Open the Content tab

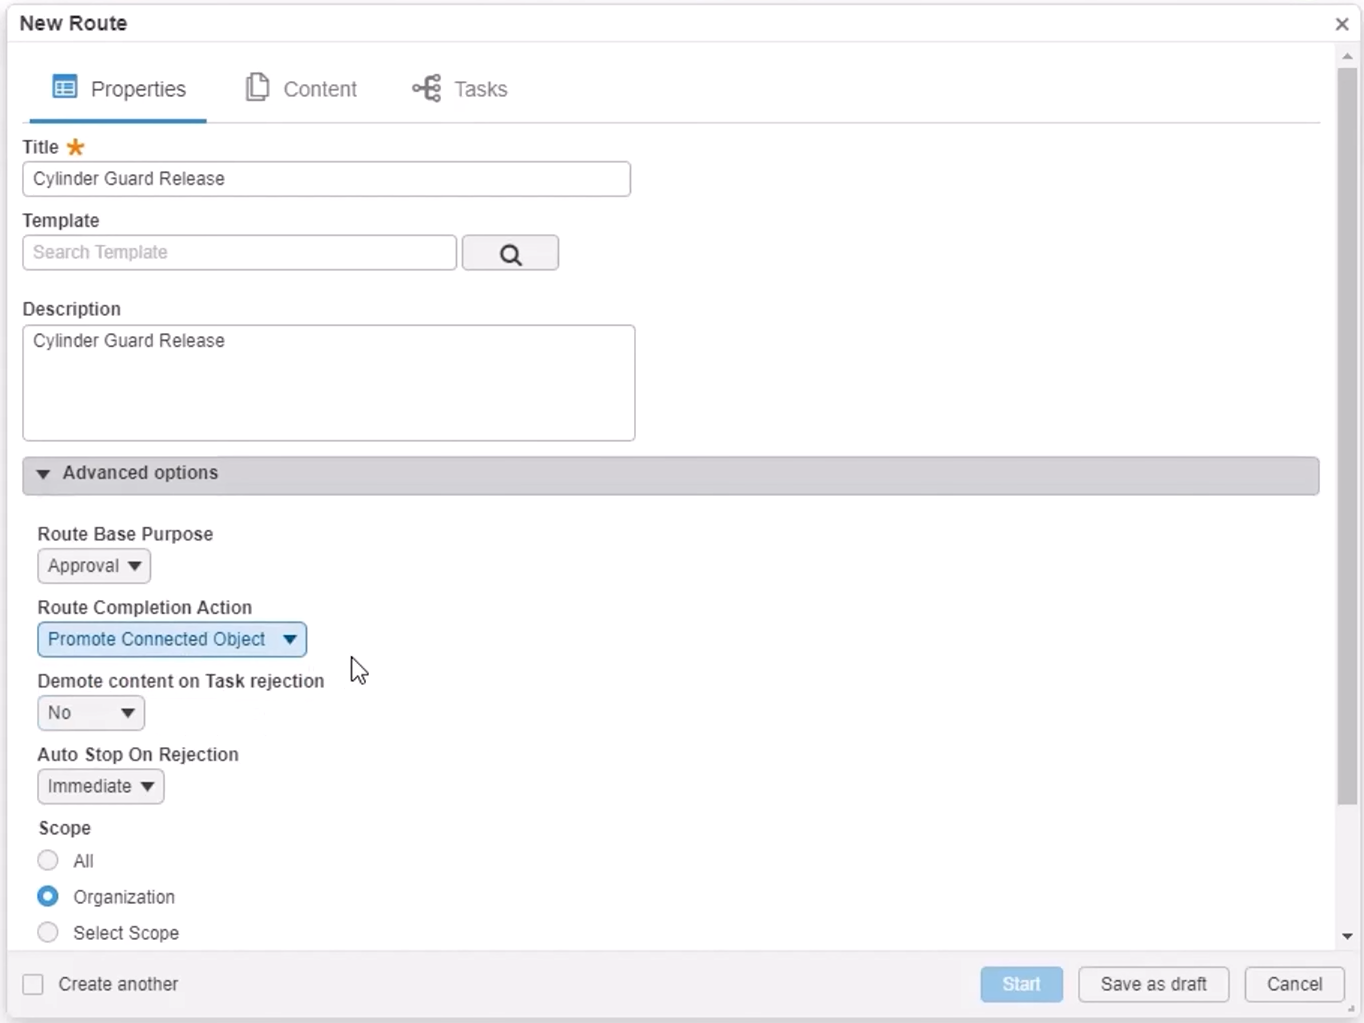click(301, 89)
